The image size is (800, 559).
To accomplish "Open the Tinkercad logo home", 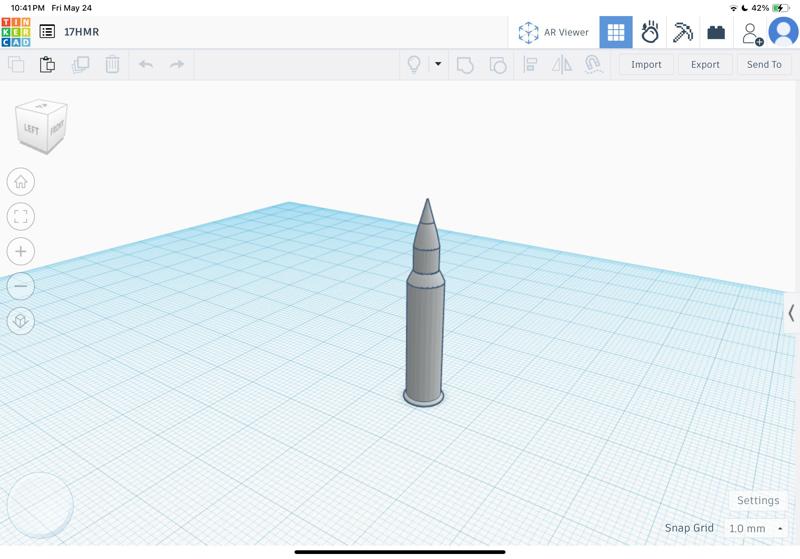I will (x=16, y=32).
